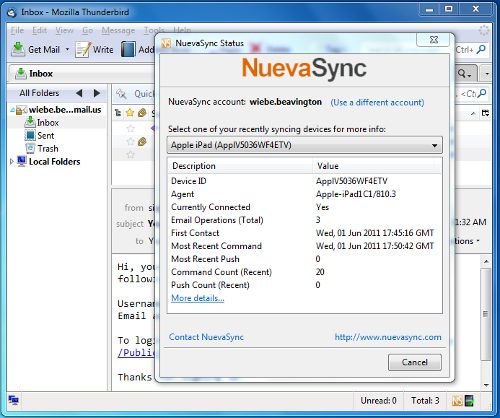Open the View menu
Image resolution: width=500 pixels, height=418 pixels.
tap(64, 30)
